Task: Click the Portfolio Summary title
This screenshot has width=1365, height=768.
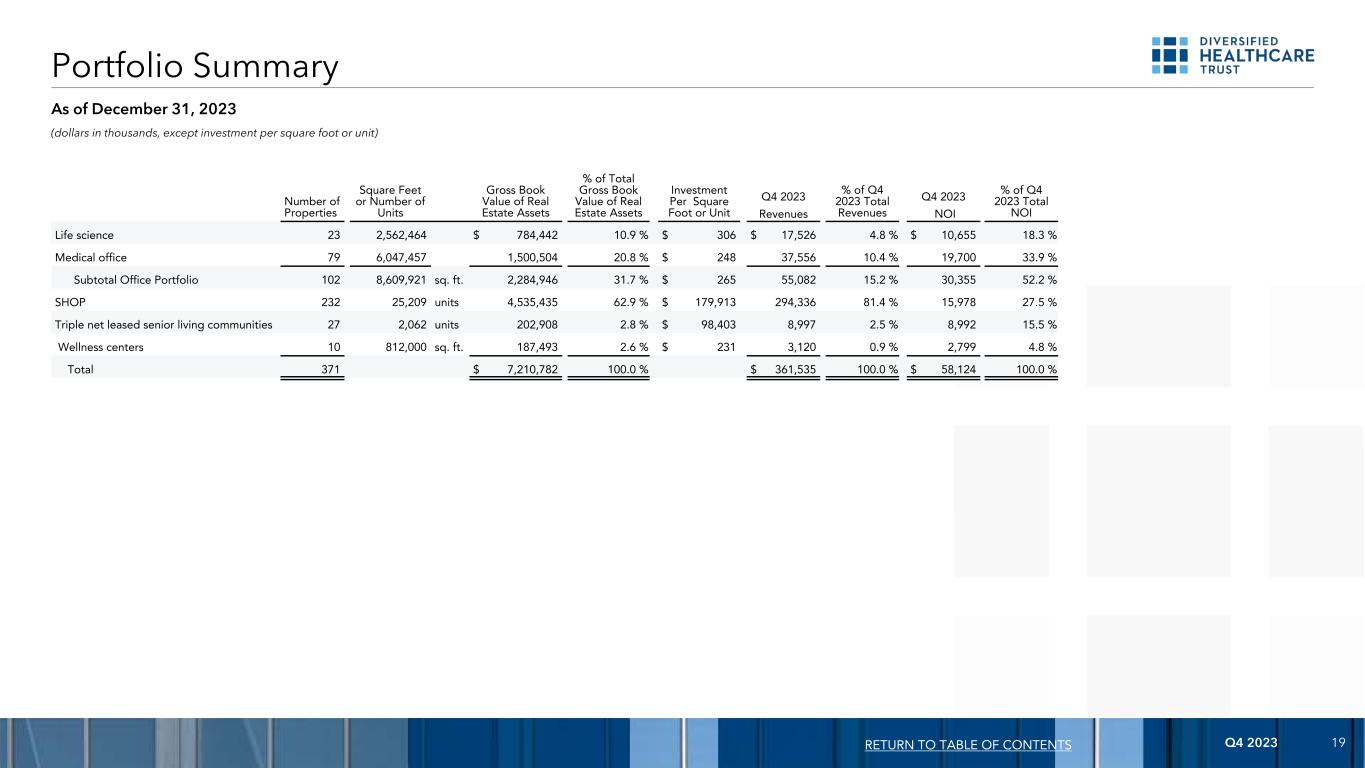Action: [195, 67]
